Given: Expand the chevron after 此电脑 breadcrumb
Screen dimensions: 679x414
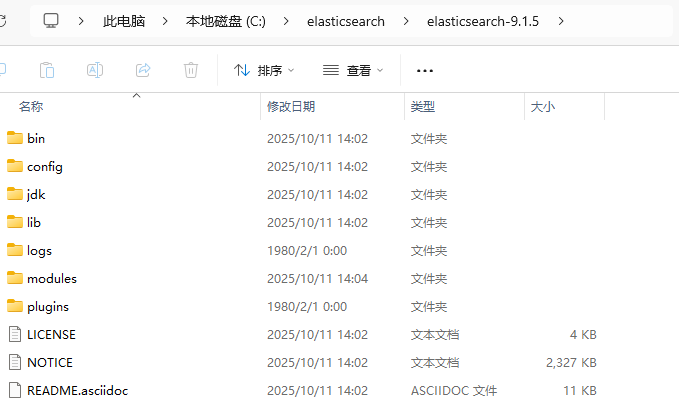Looking at the screenshot, I should tap(165, 21).
